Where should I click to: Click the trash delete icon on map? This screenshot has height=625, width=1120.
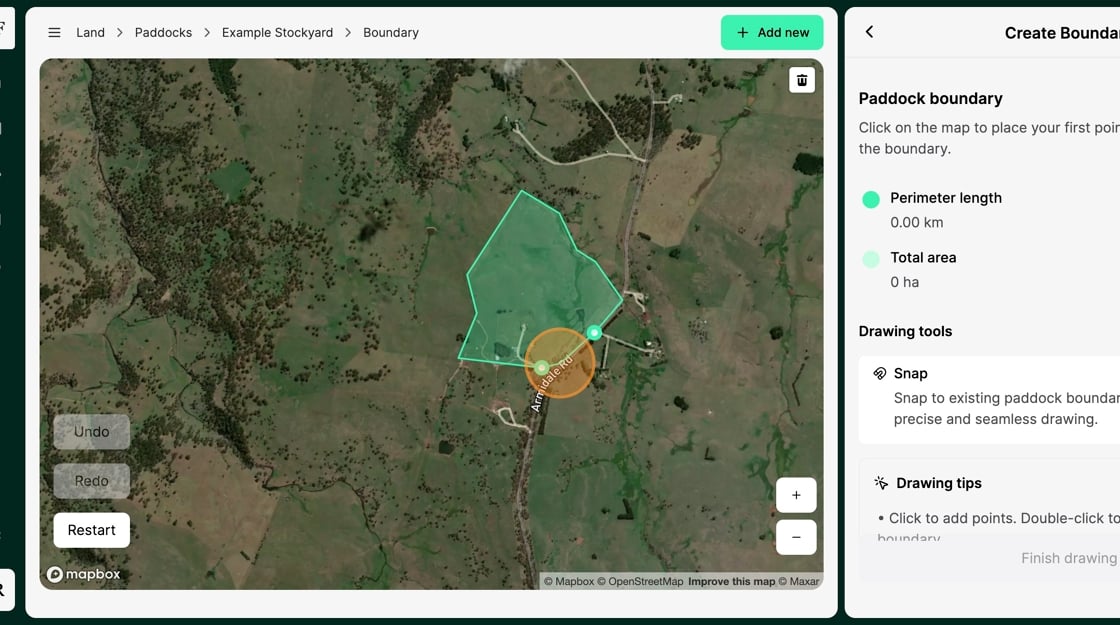pos(801,80)
